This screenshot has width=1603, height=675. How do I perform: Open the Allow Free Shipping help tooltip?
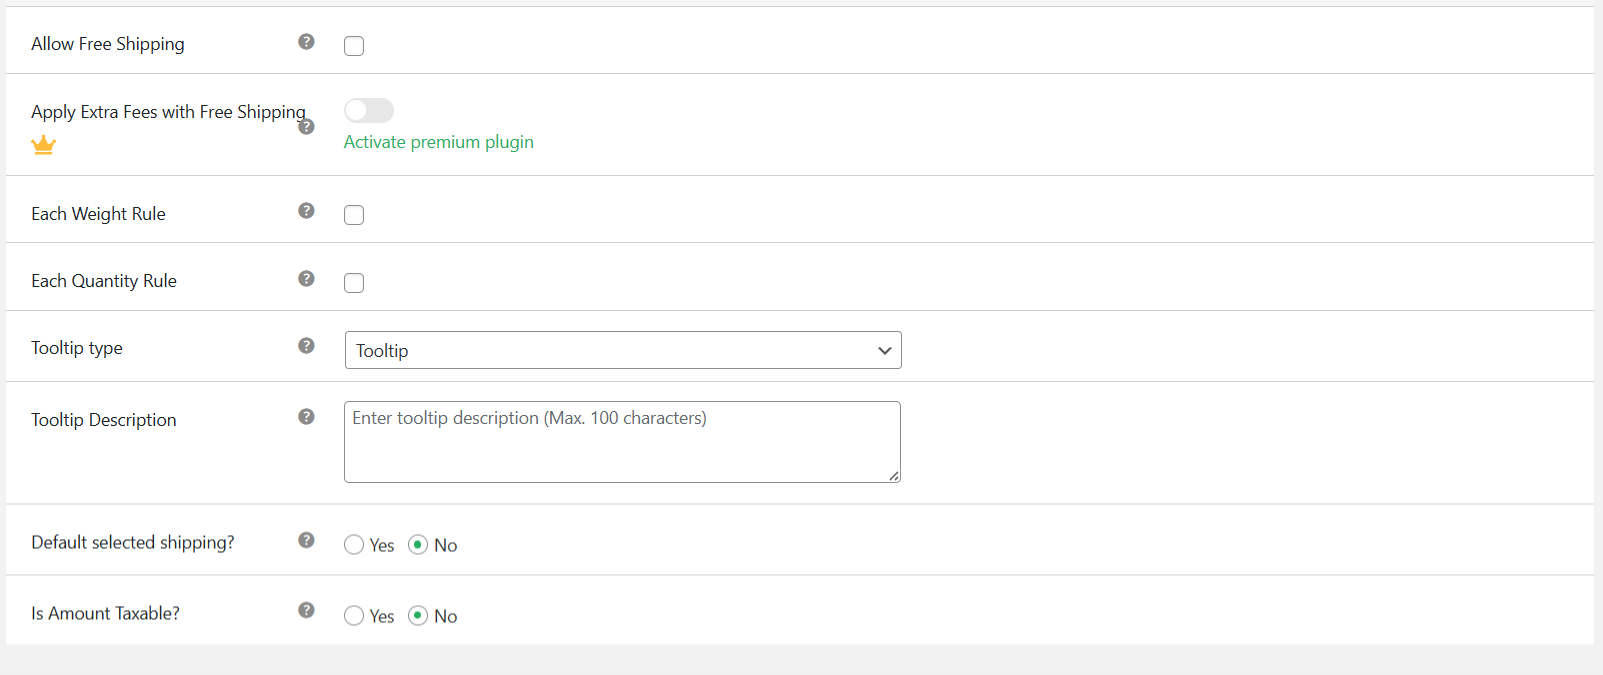click(x=306, y=41)
